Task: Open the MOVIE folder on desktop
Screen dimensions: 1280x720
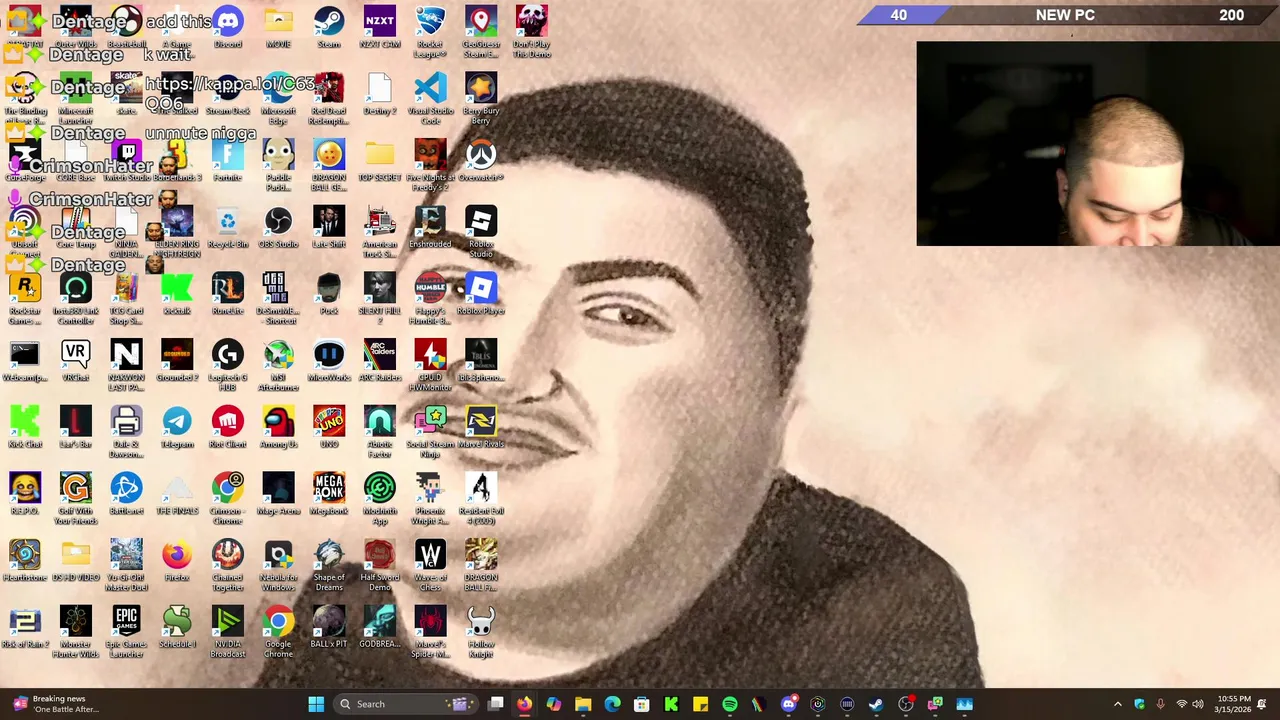Action: [278, 27]
